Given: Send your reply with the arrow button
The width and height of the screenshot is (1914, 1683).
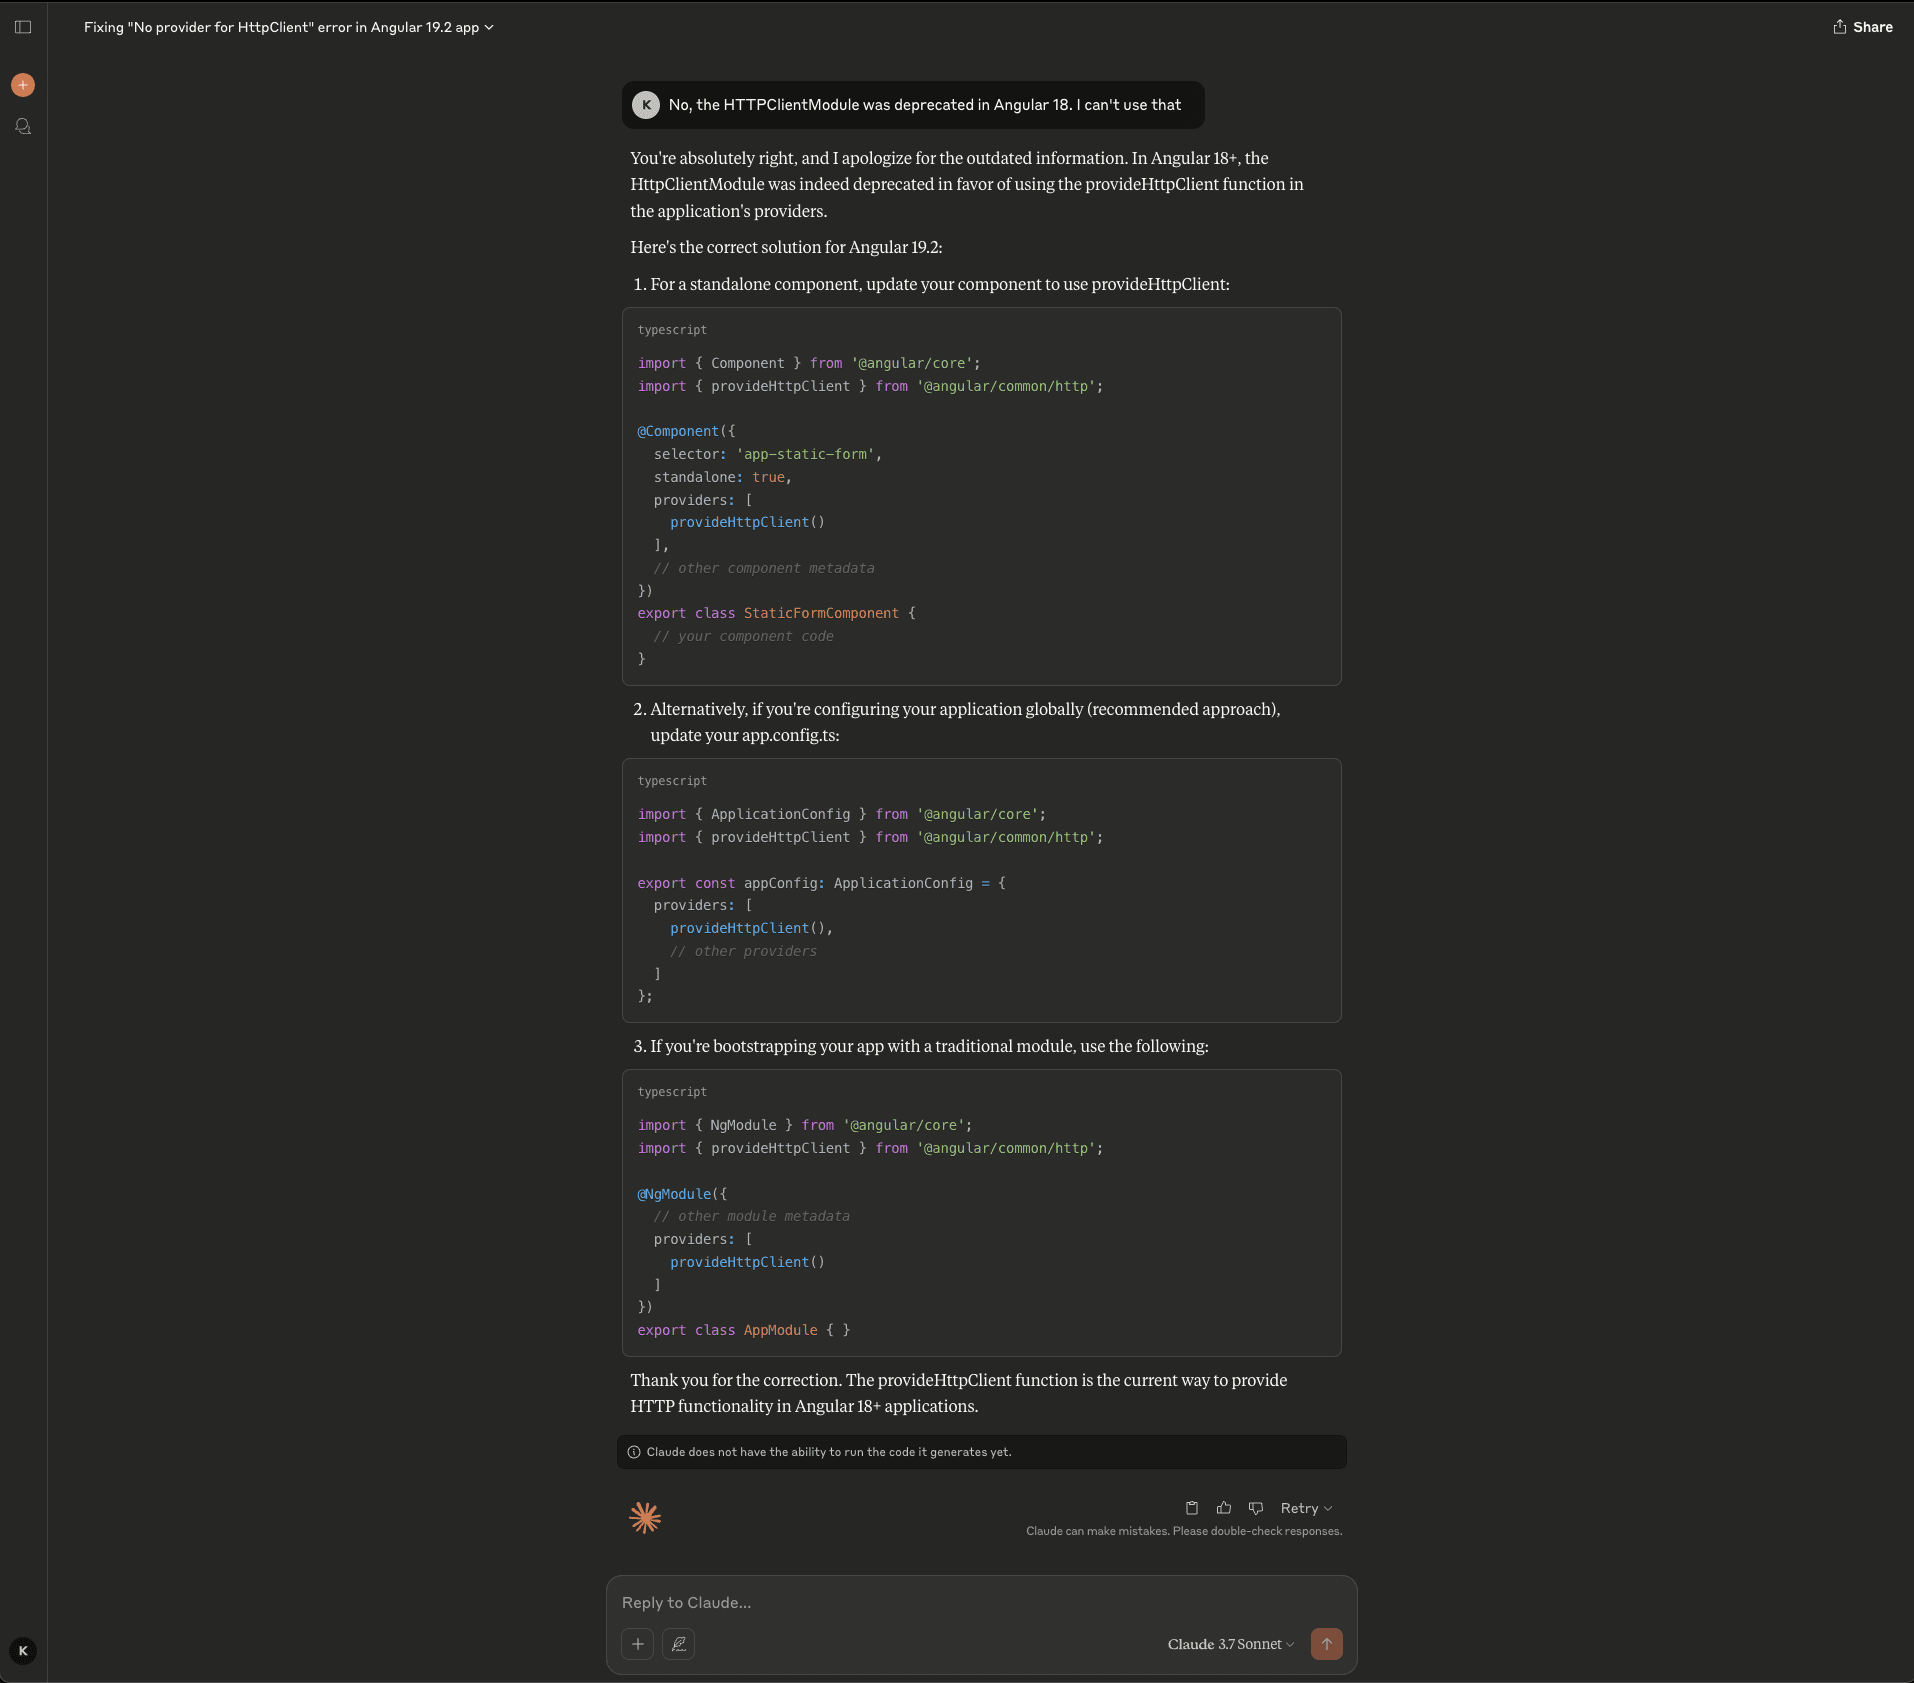Looking at the screenshot, I should pos(1325,1643).
